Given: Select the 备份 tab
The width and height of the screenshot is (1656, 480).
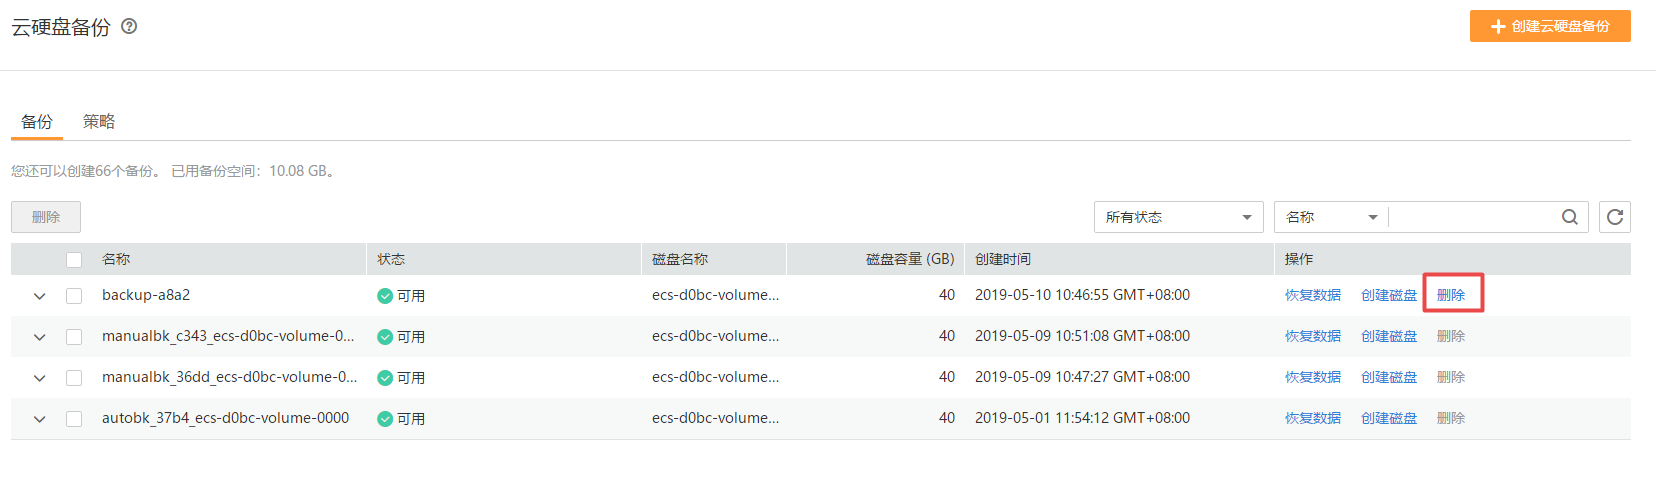Looking at the screenshot, I should tap(37, 122).
